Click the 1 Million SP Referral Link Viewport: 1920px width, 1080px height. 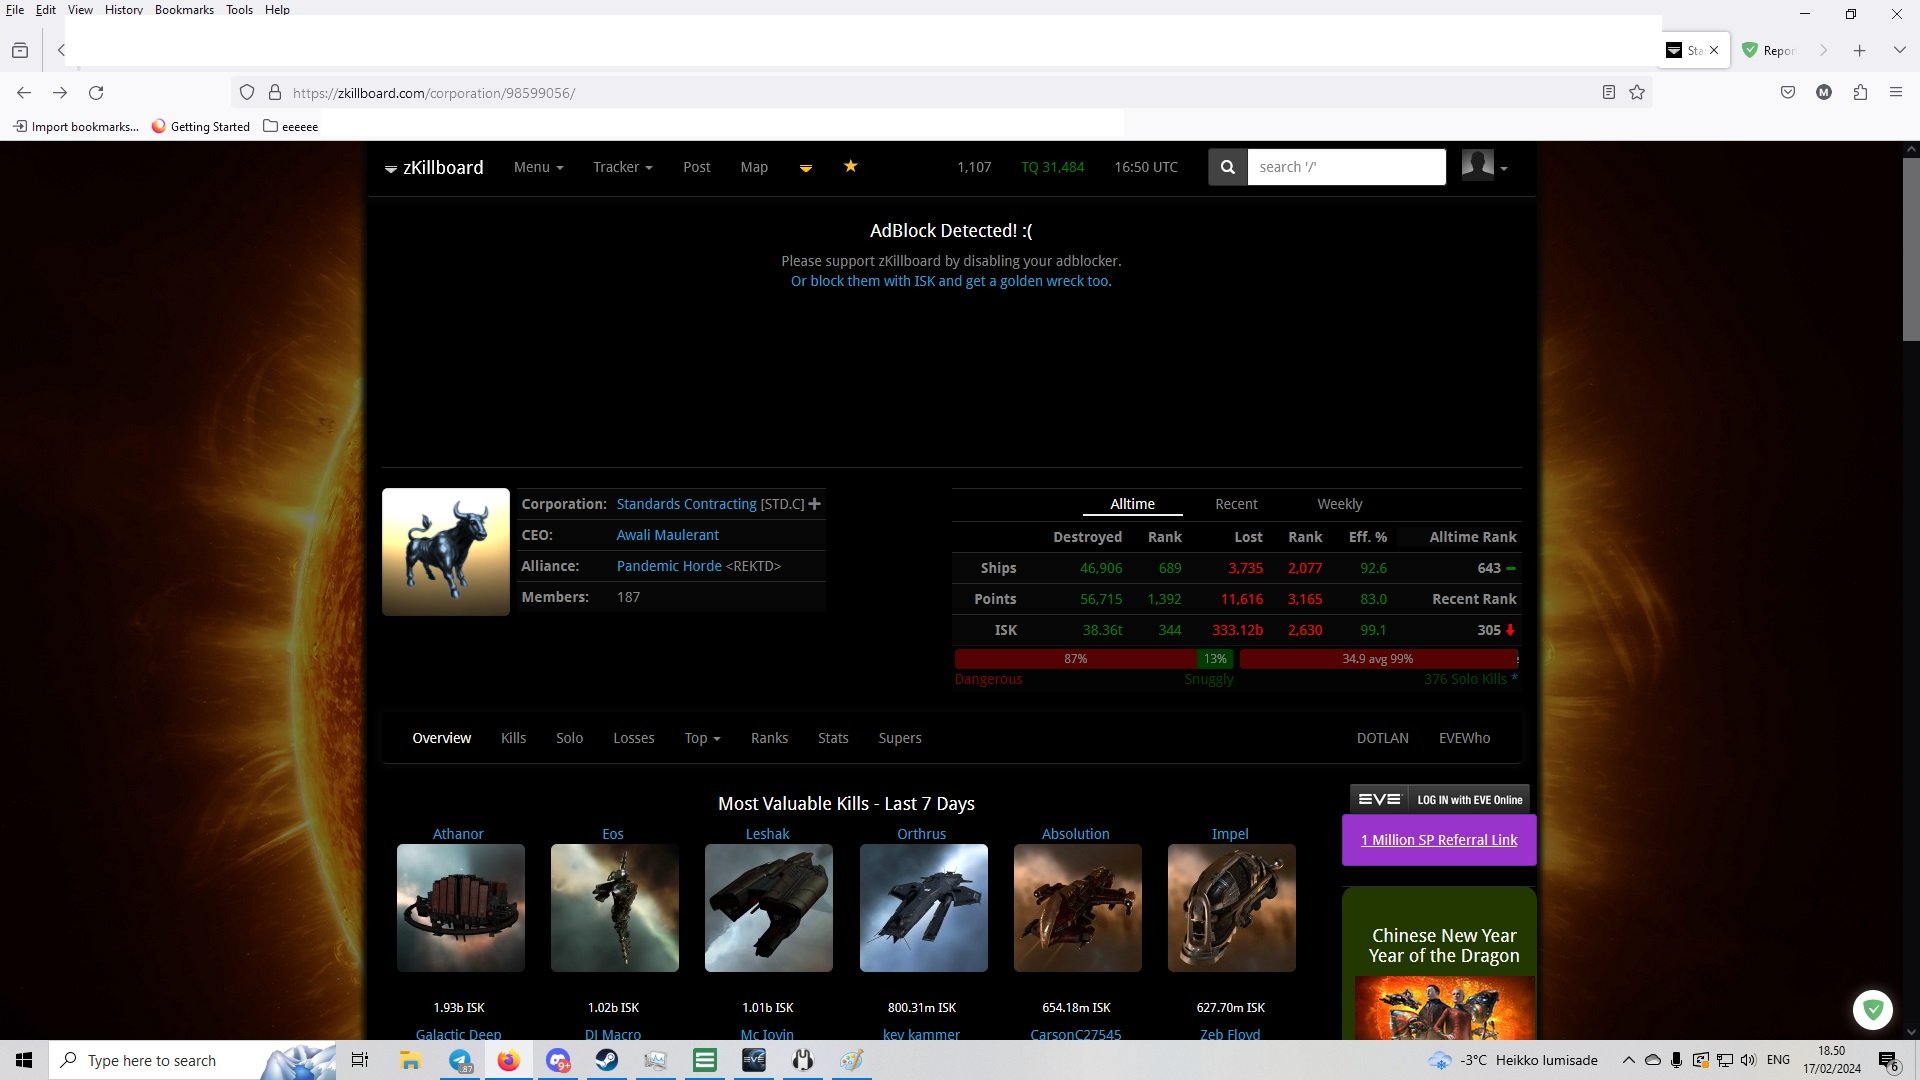click(1439, 840)
